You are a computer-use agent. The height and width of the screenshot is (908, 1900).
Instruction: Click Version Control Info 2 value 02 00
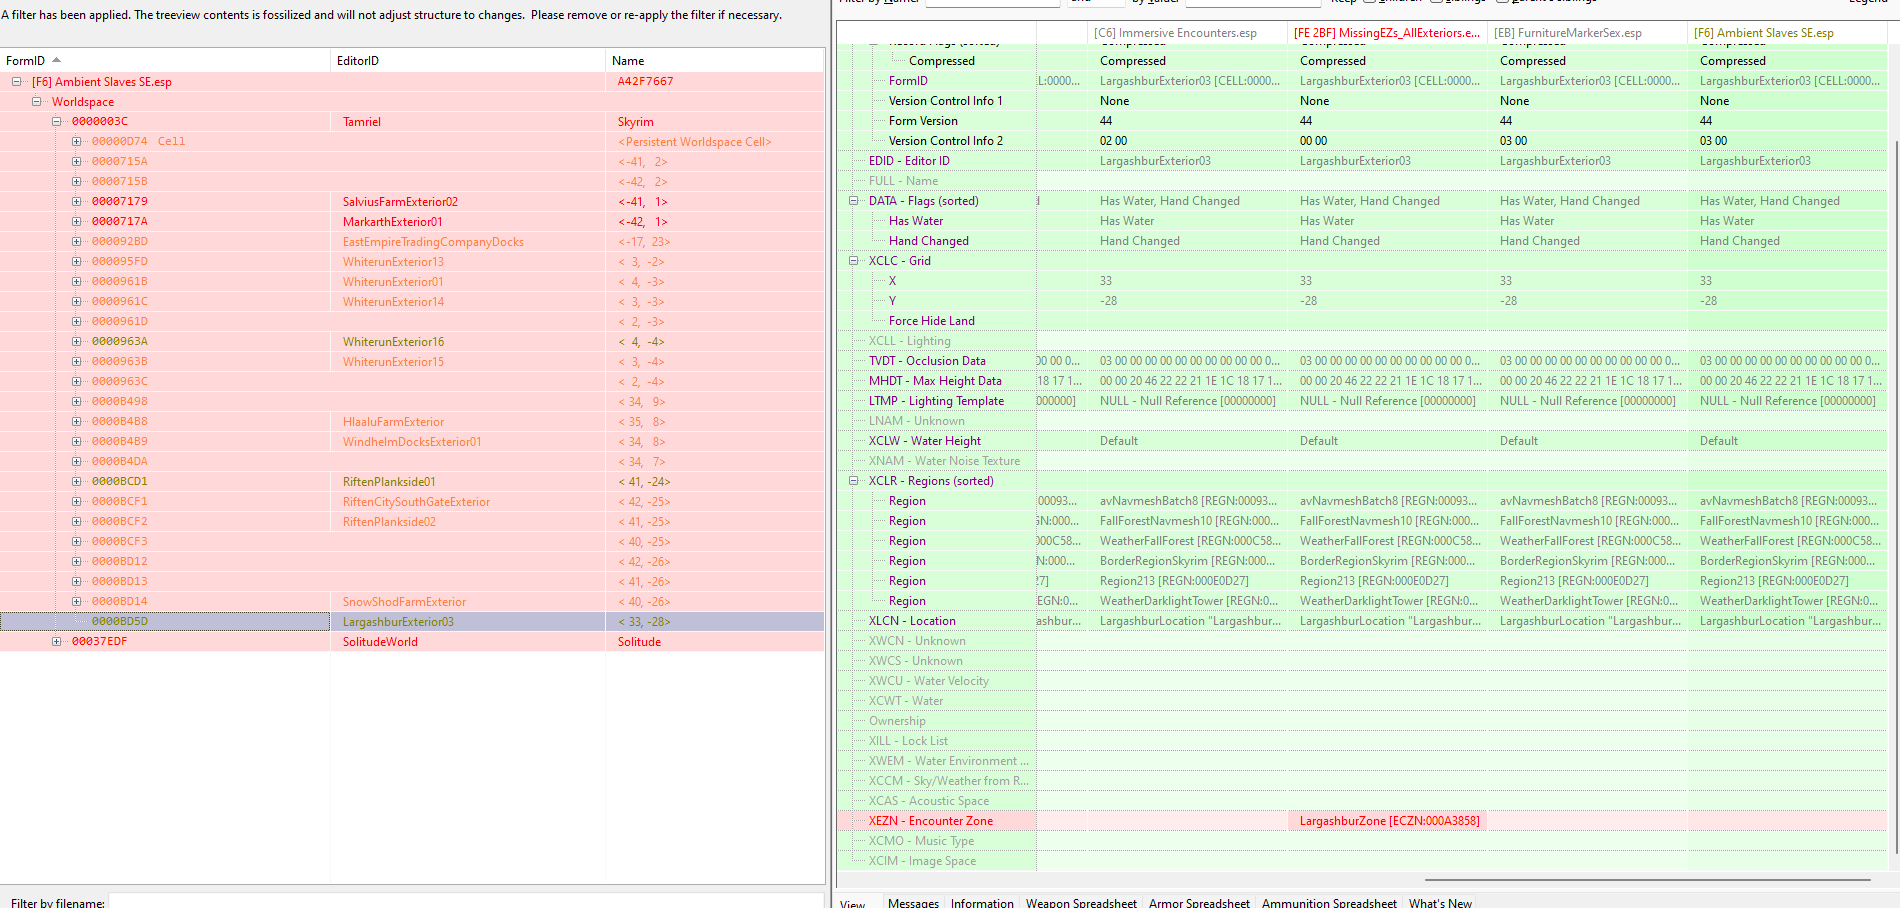click(1113, 141)
